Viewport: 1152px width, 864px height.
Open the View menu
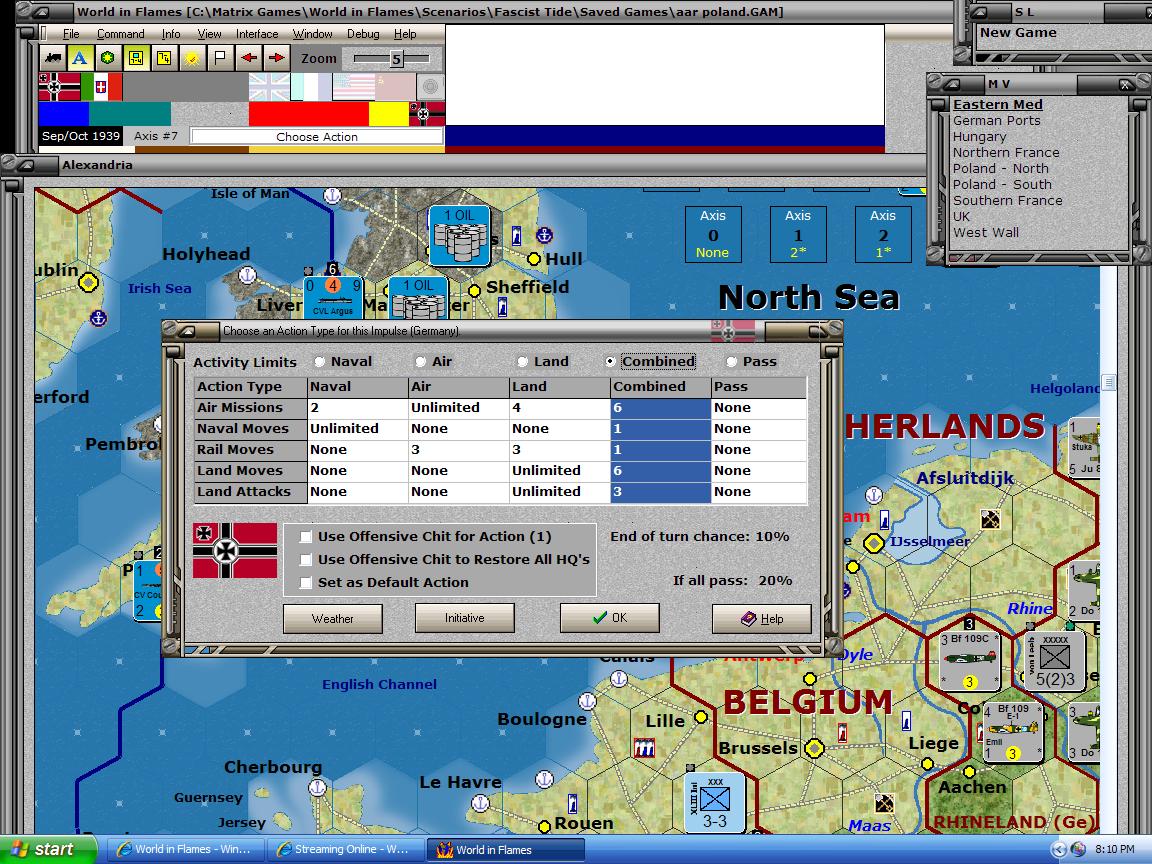point(209,34)
